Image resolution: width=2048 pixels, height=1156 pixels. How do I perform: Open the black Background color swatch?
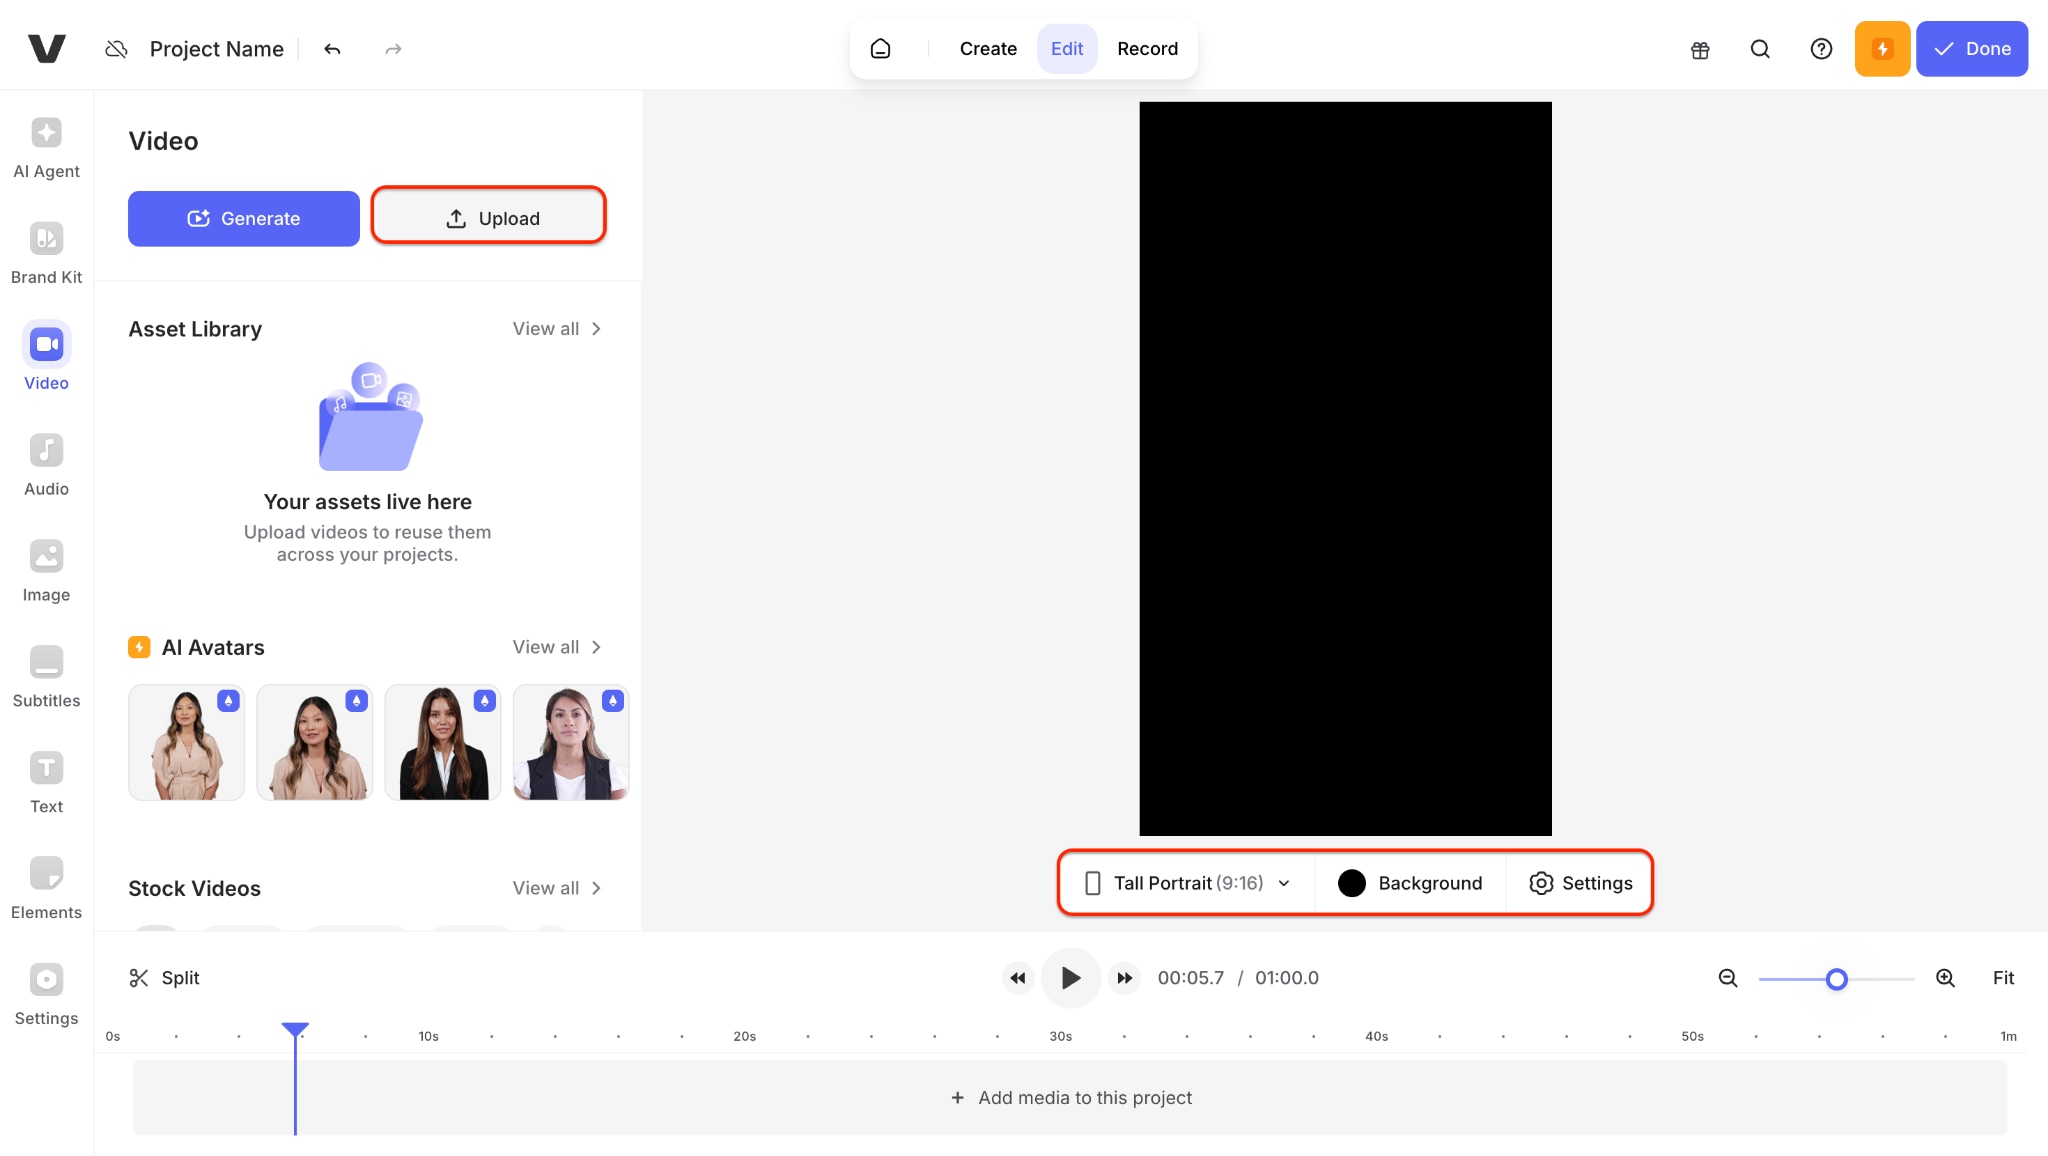coord(1352,883)
